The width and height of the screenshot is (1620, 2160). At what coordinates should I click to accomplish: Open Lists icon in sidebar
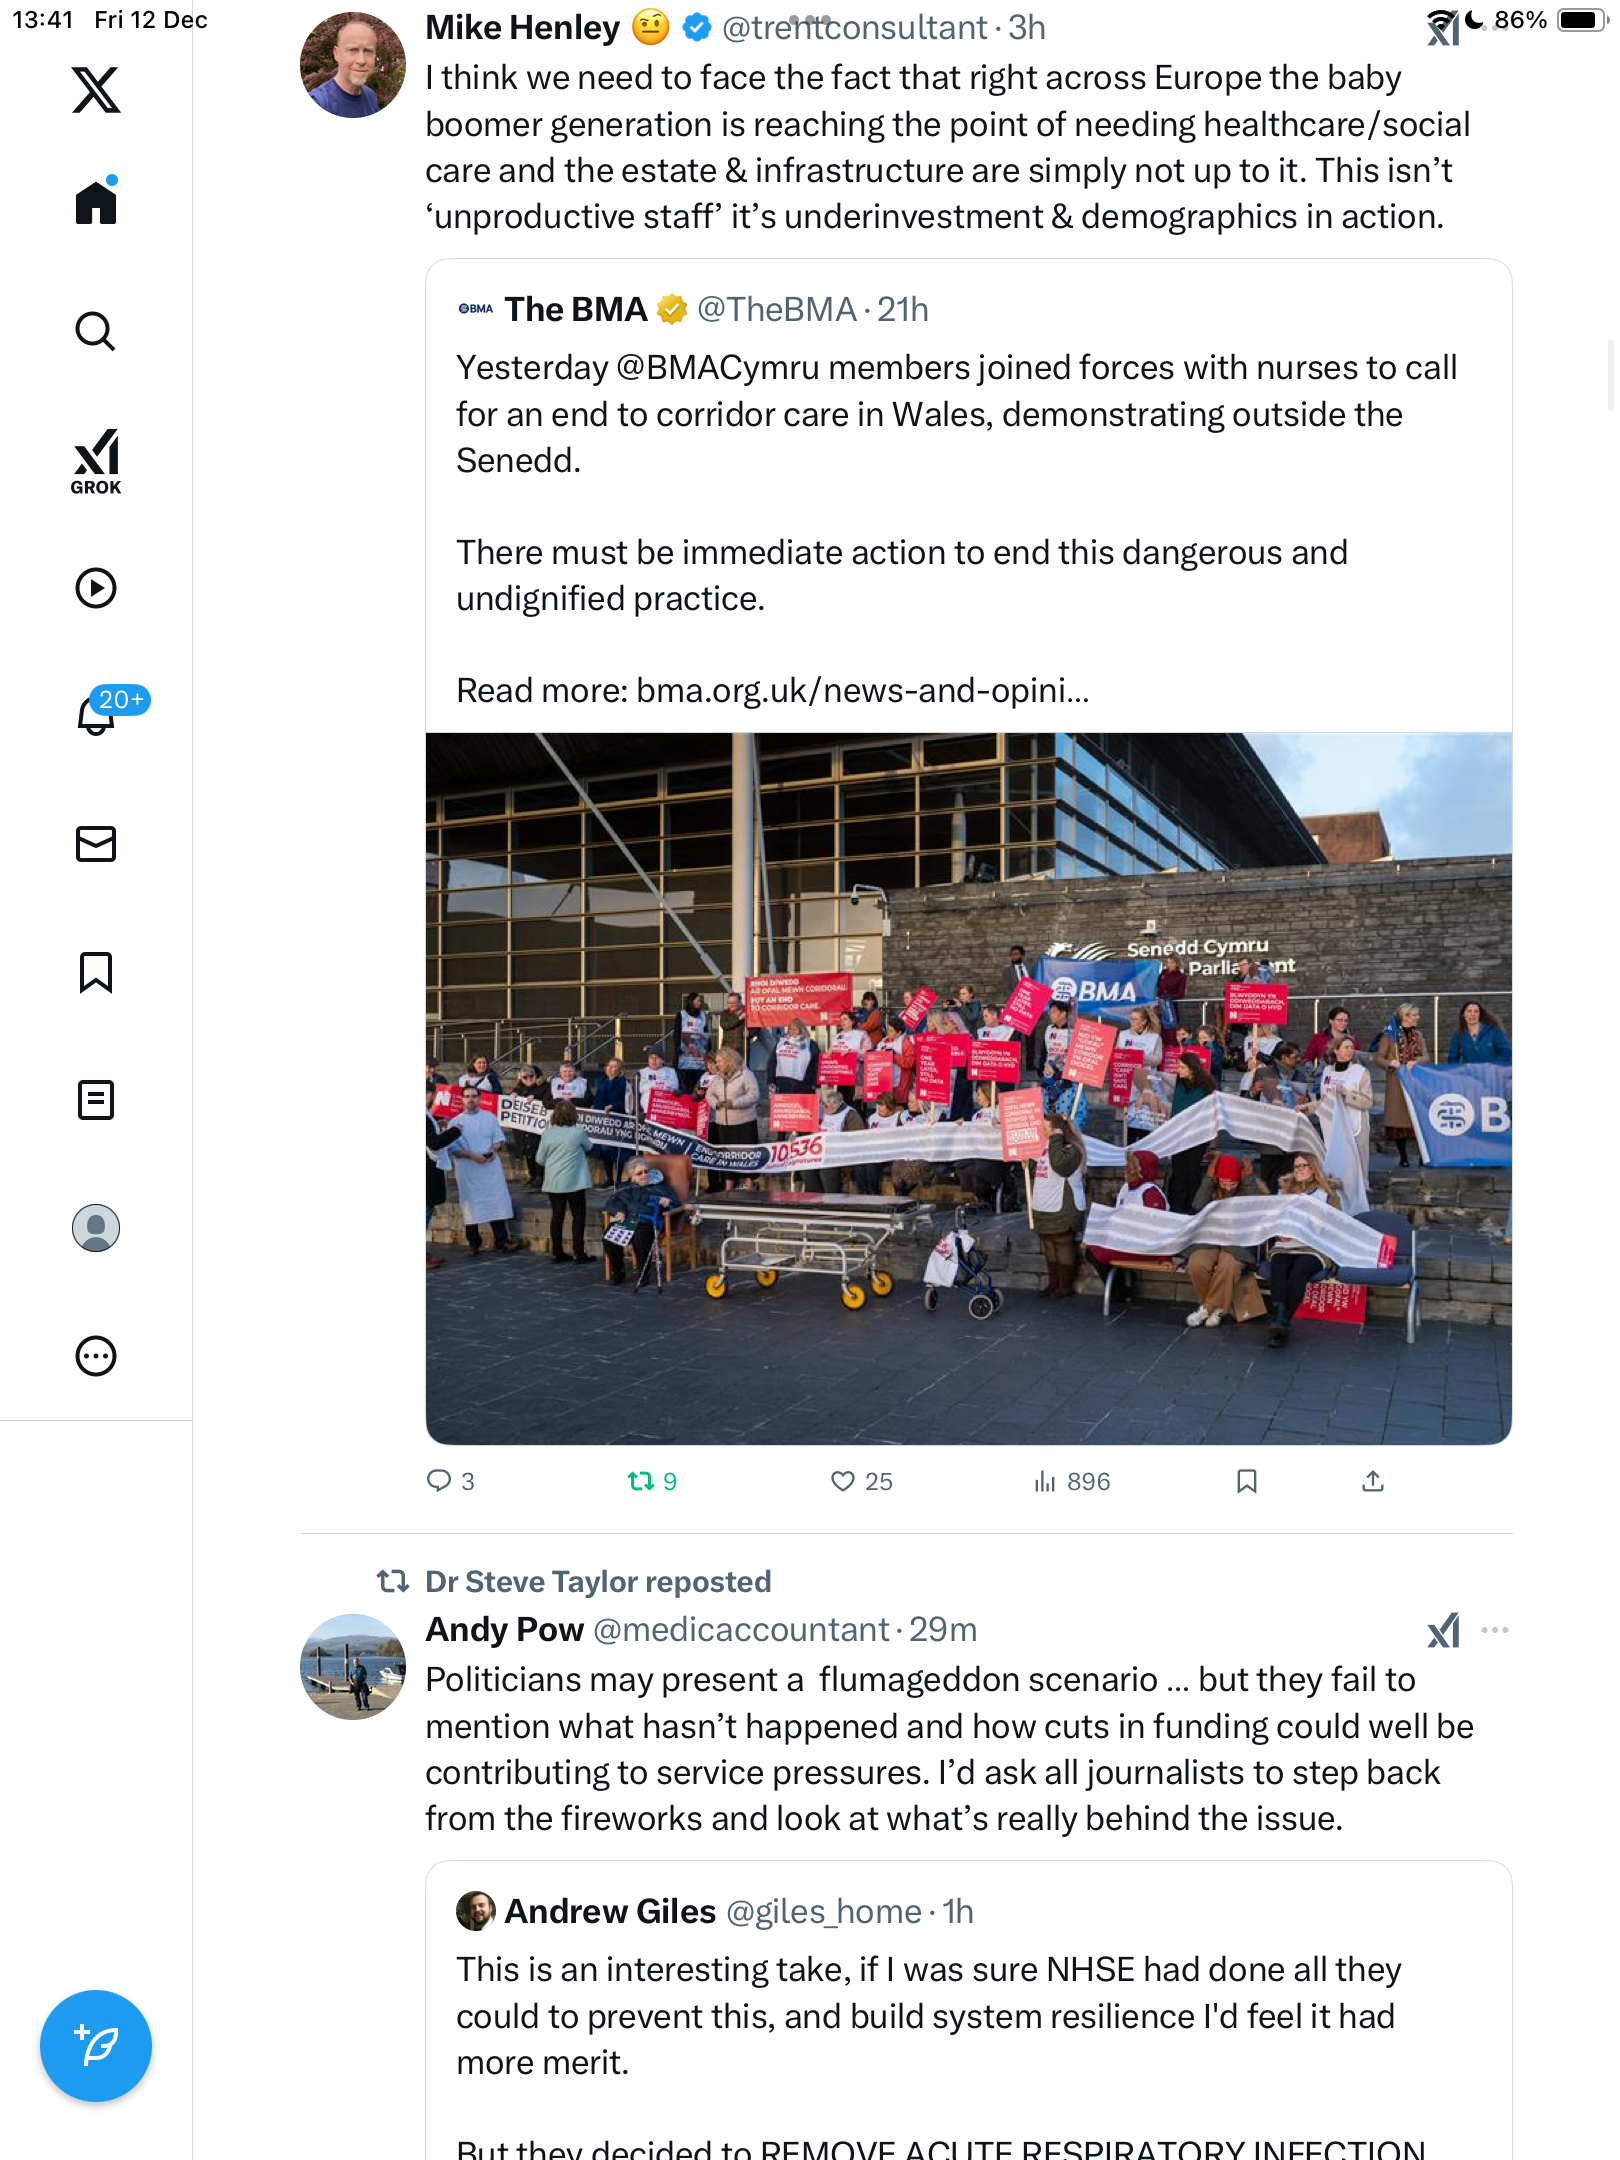96,1100
